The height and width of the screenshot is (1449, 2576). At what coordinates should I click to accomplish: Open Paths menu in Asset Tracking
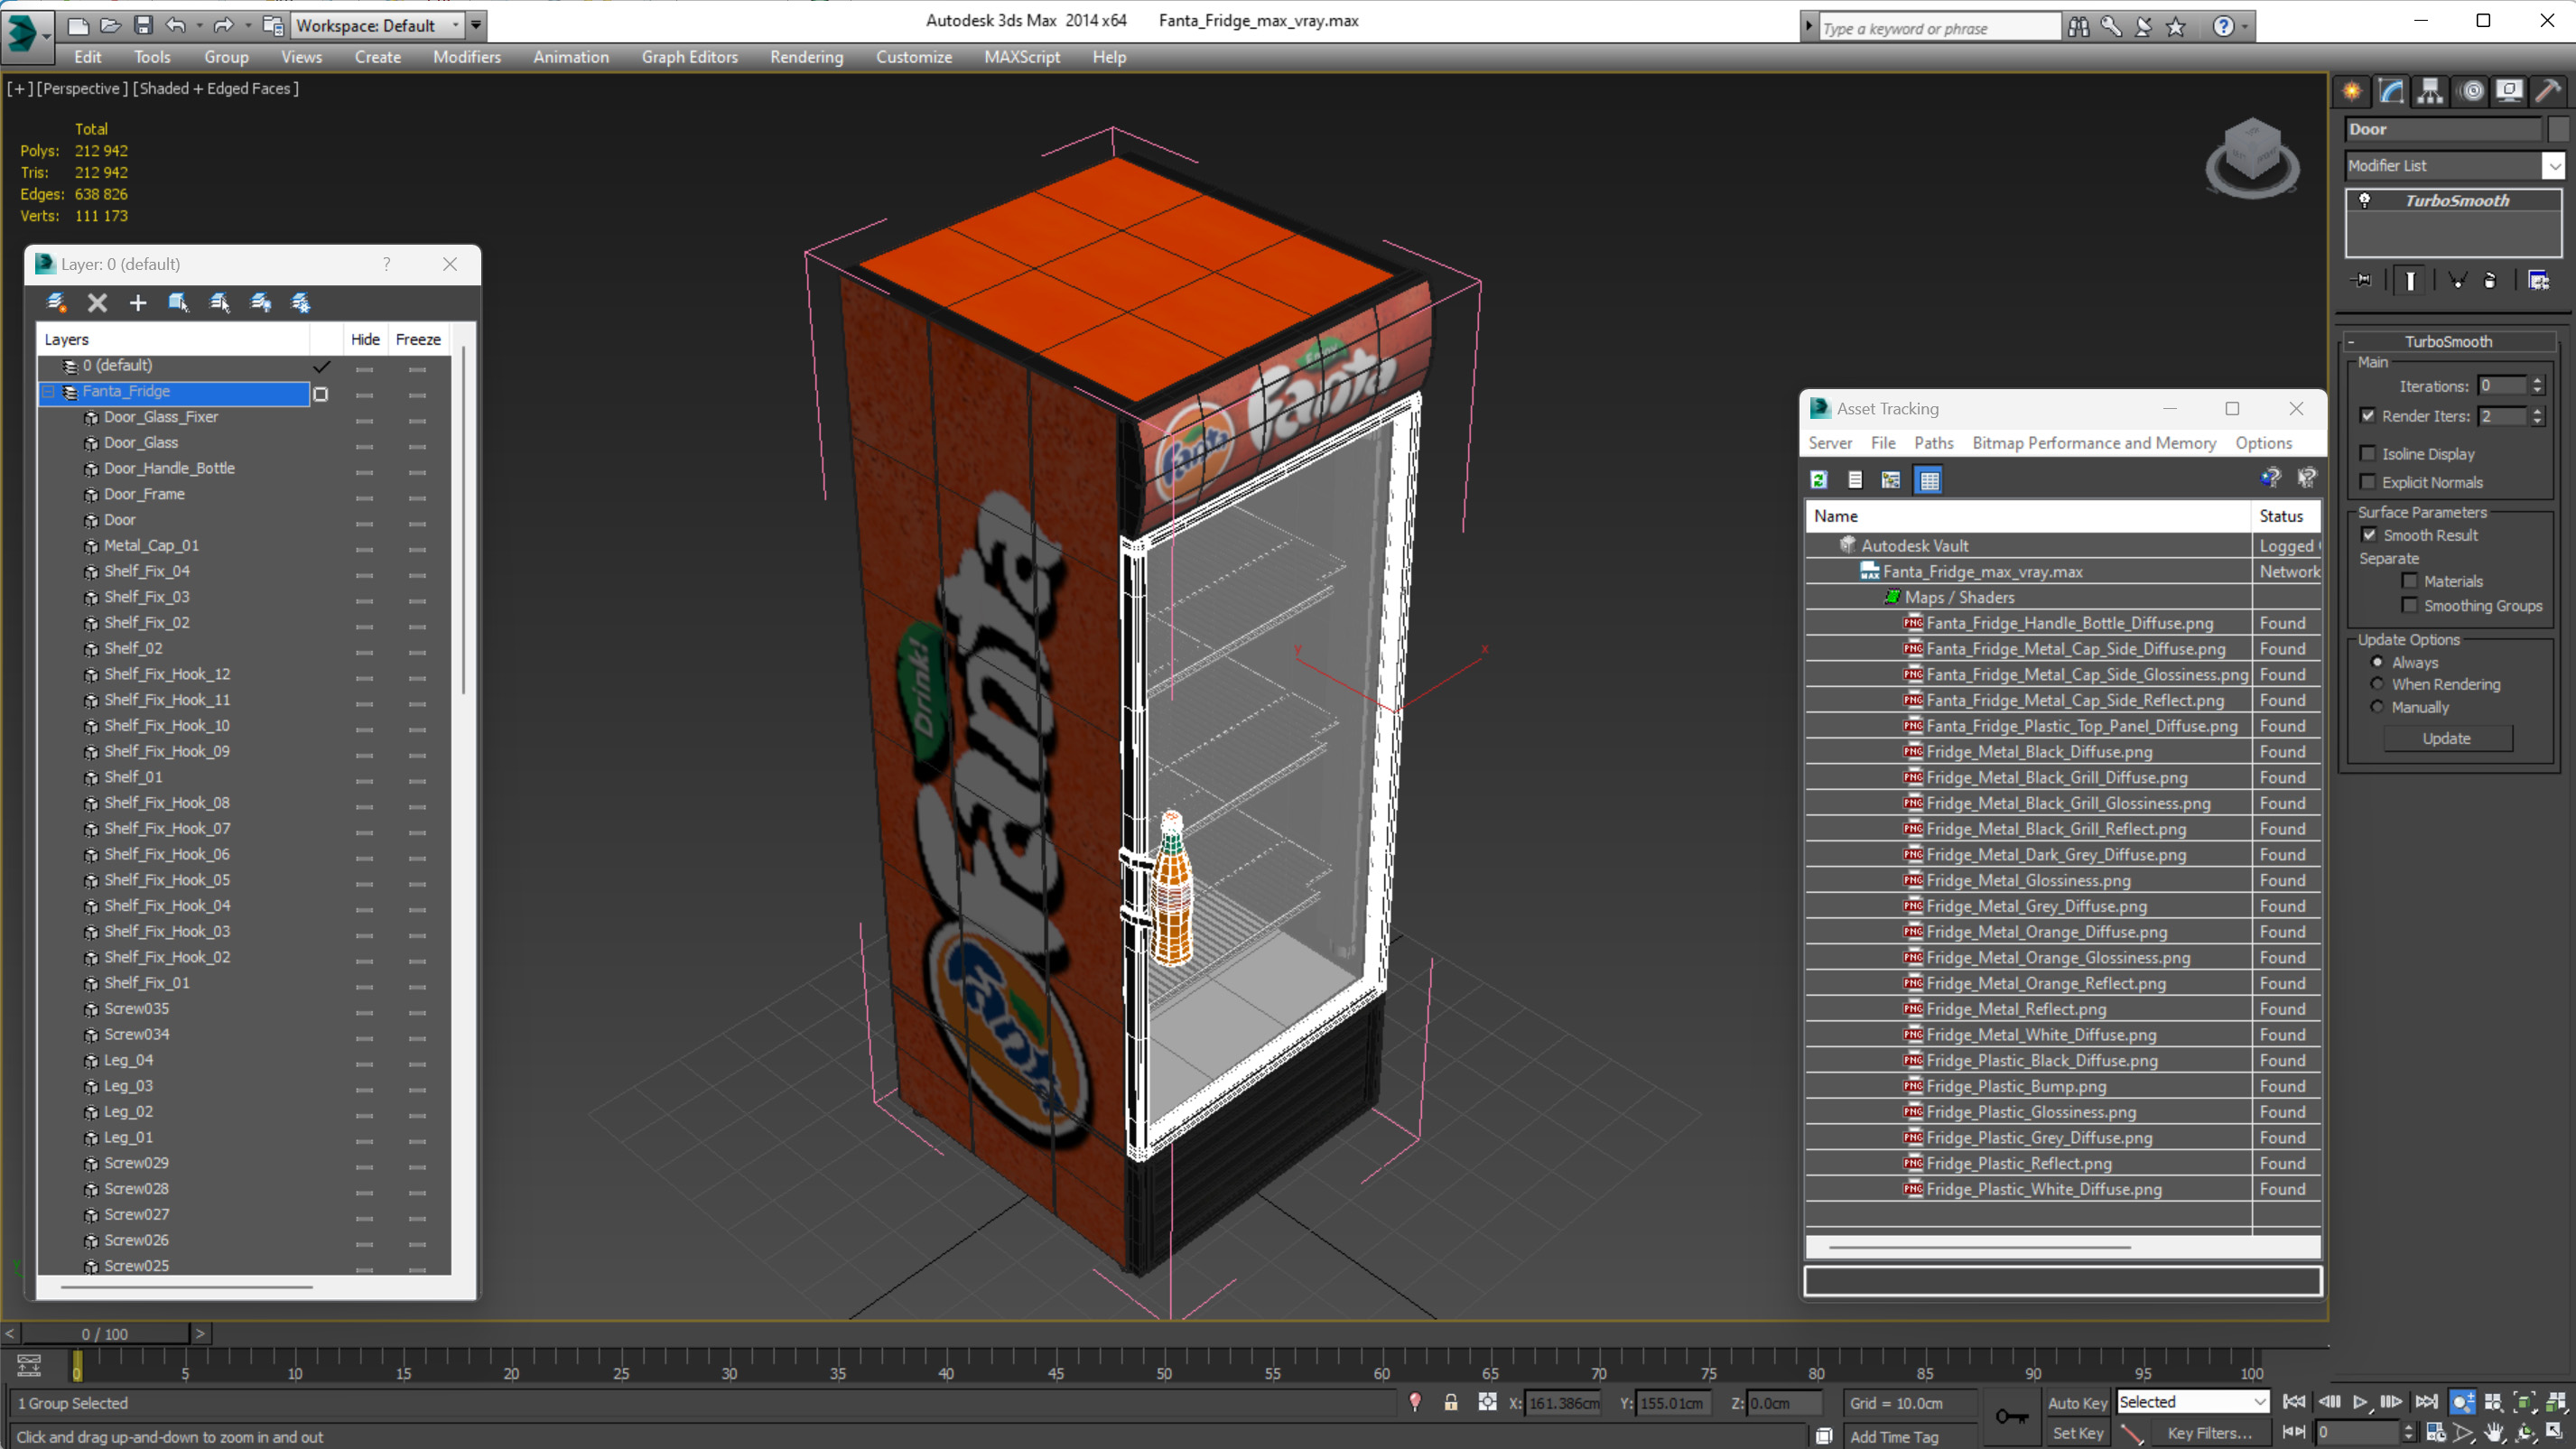coord(1933,442)
